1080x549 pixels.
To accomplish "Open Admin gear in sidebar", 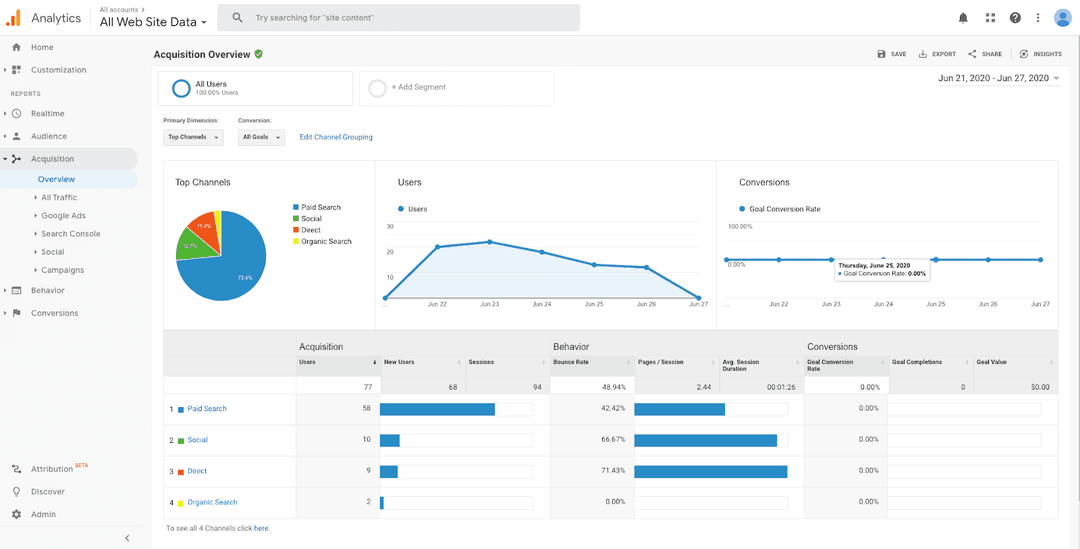I will [x=17, y=515].
